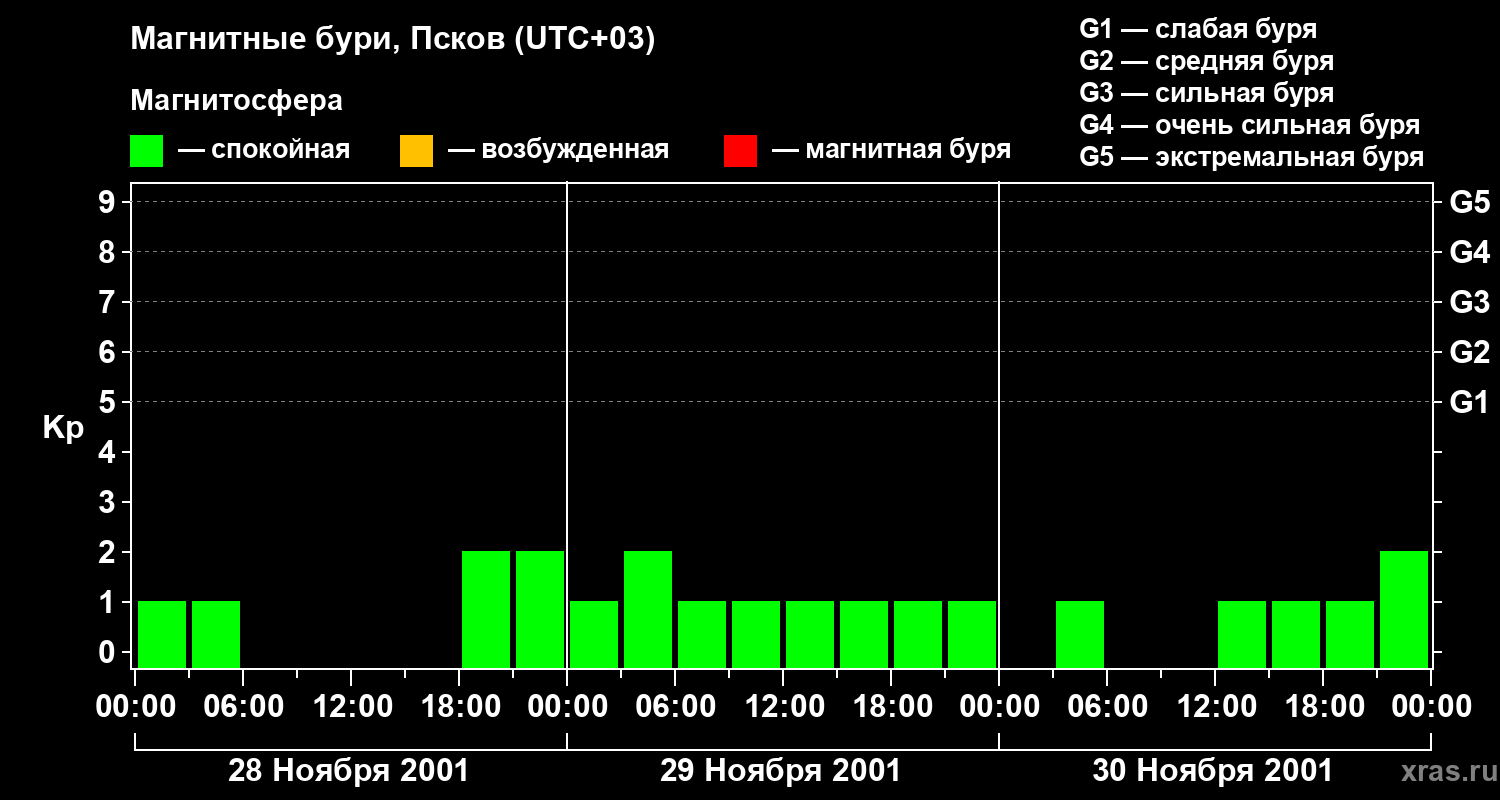
Task: Click the 18:00–21:00 bar on 29 Ноября
Action: pyautogui.click(x=918, y=634)
